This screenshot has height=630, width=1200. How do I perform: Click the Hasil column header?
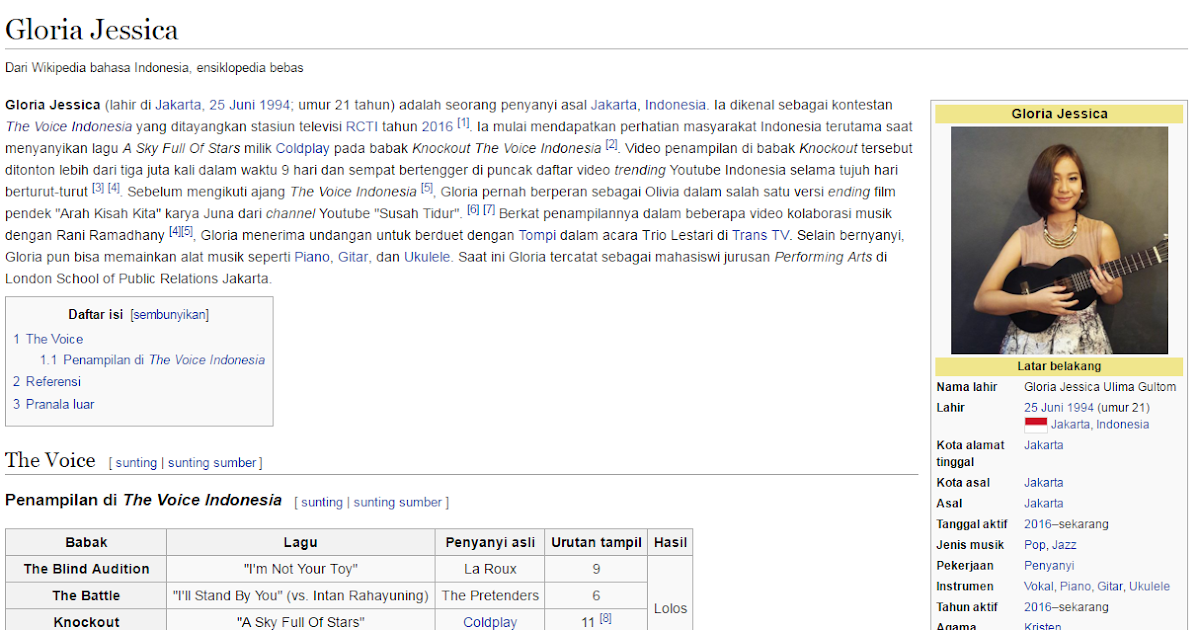tap(670, 543)
